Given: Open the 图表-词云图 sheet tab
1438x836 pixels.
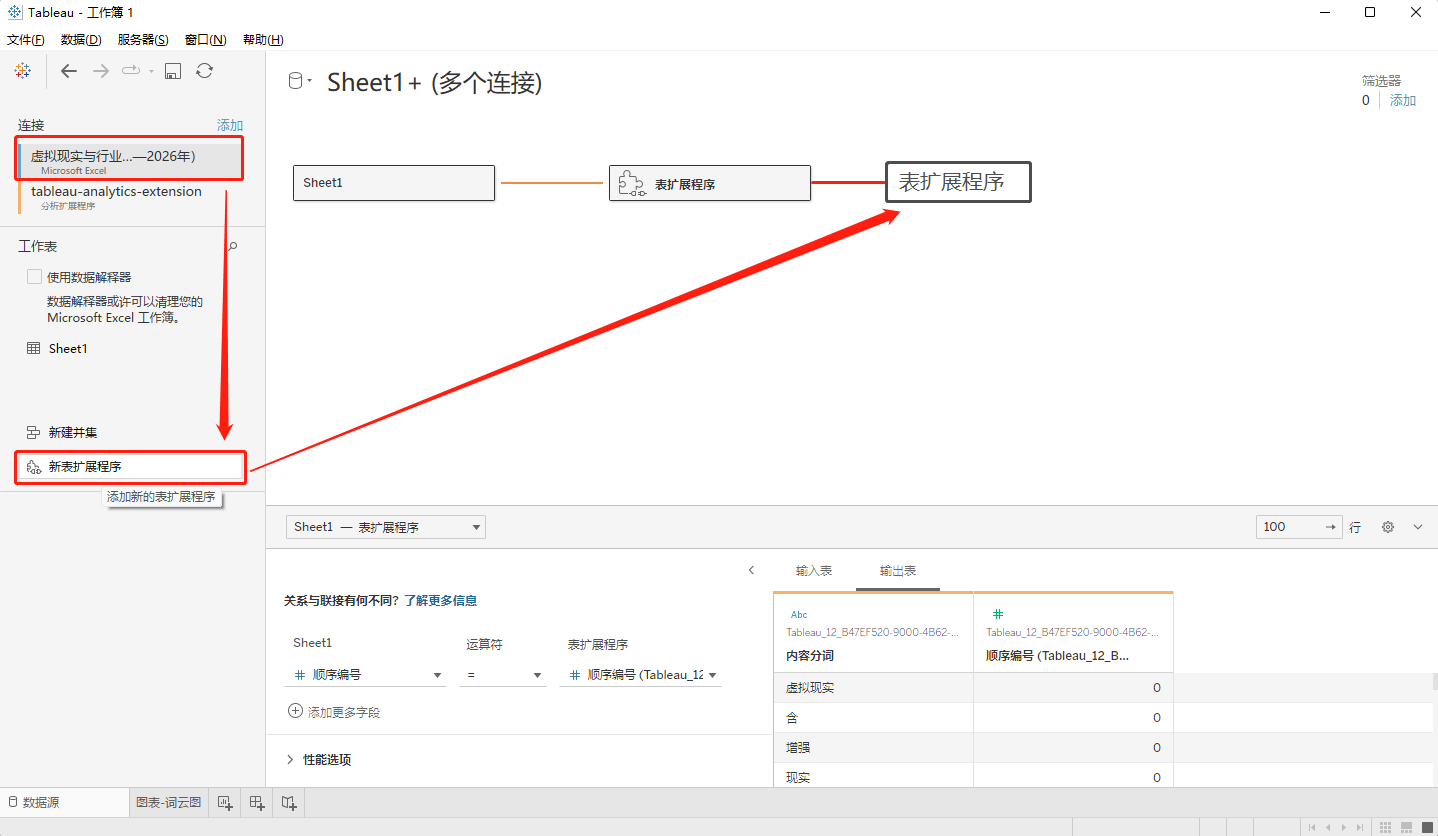Looking at the screenshot, I should tap(169, 802).
